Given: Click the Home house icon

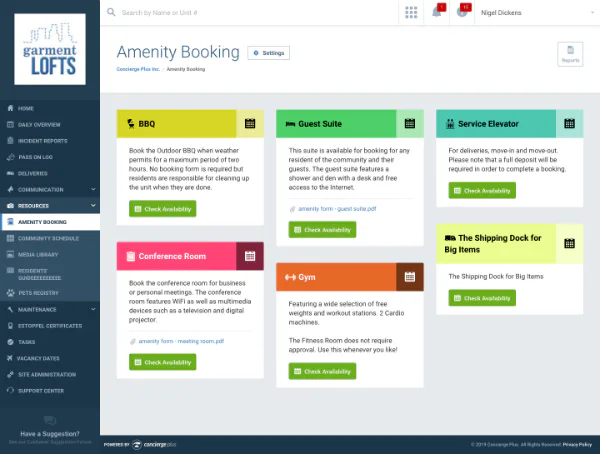Looking at the screenshot, I should click(x=11, y=108).
